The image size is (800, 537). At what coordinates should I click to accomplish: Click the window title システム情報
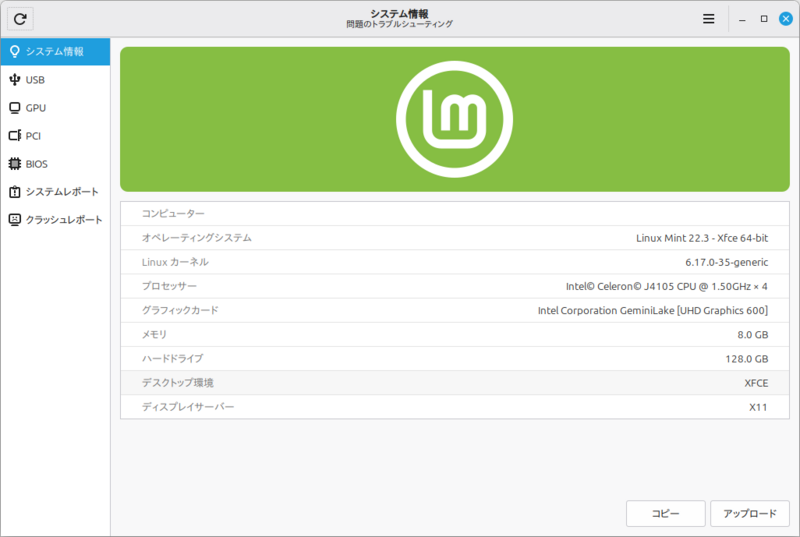[399, 14]
